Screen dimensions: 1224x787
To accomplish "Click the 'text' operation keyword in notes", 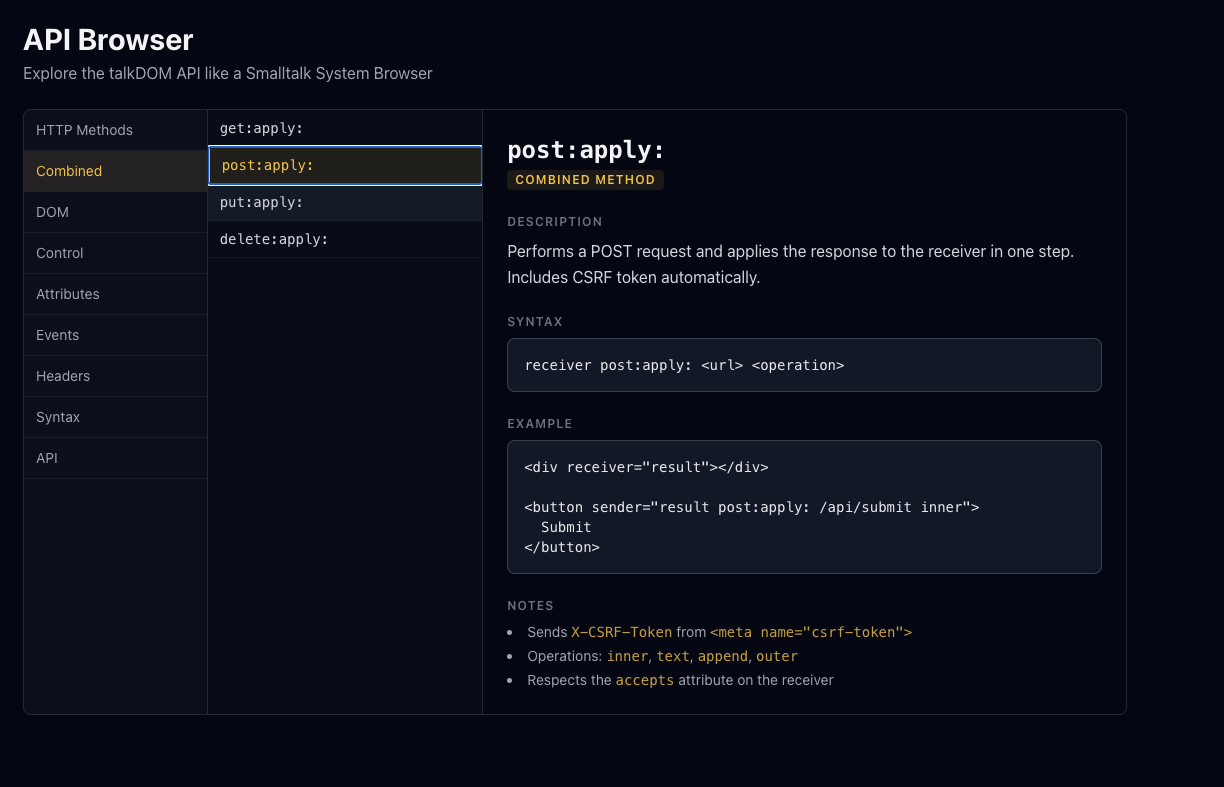I will click(x=673, y=656).
